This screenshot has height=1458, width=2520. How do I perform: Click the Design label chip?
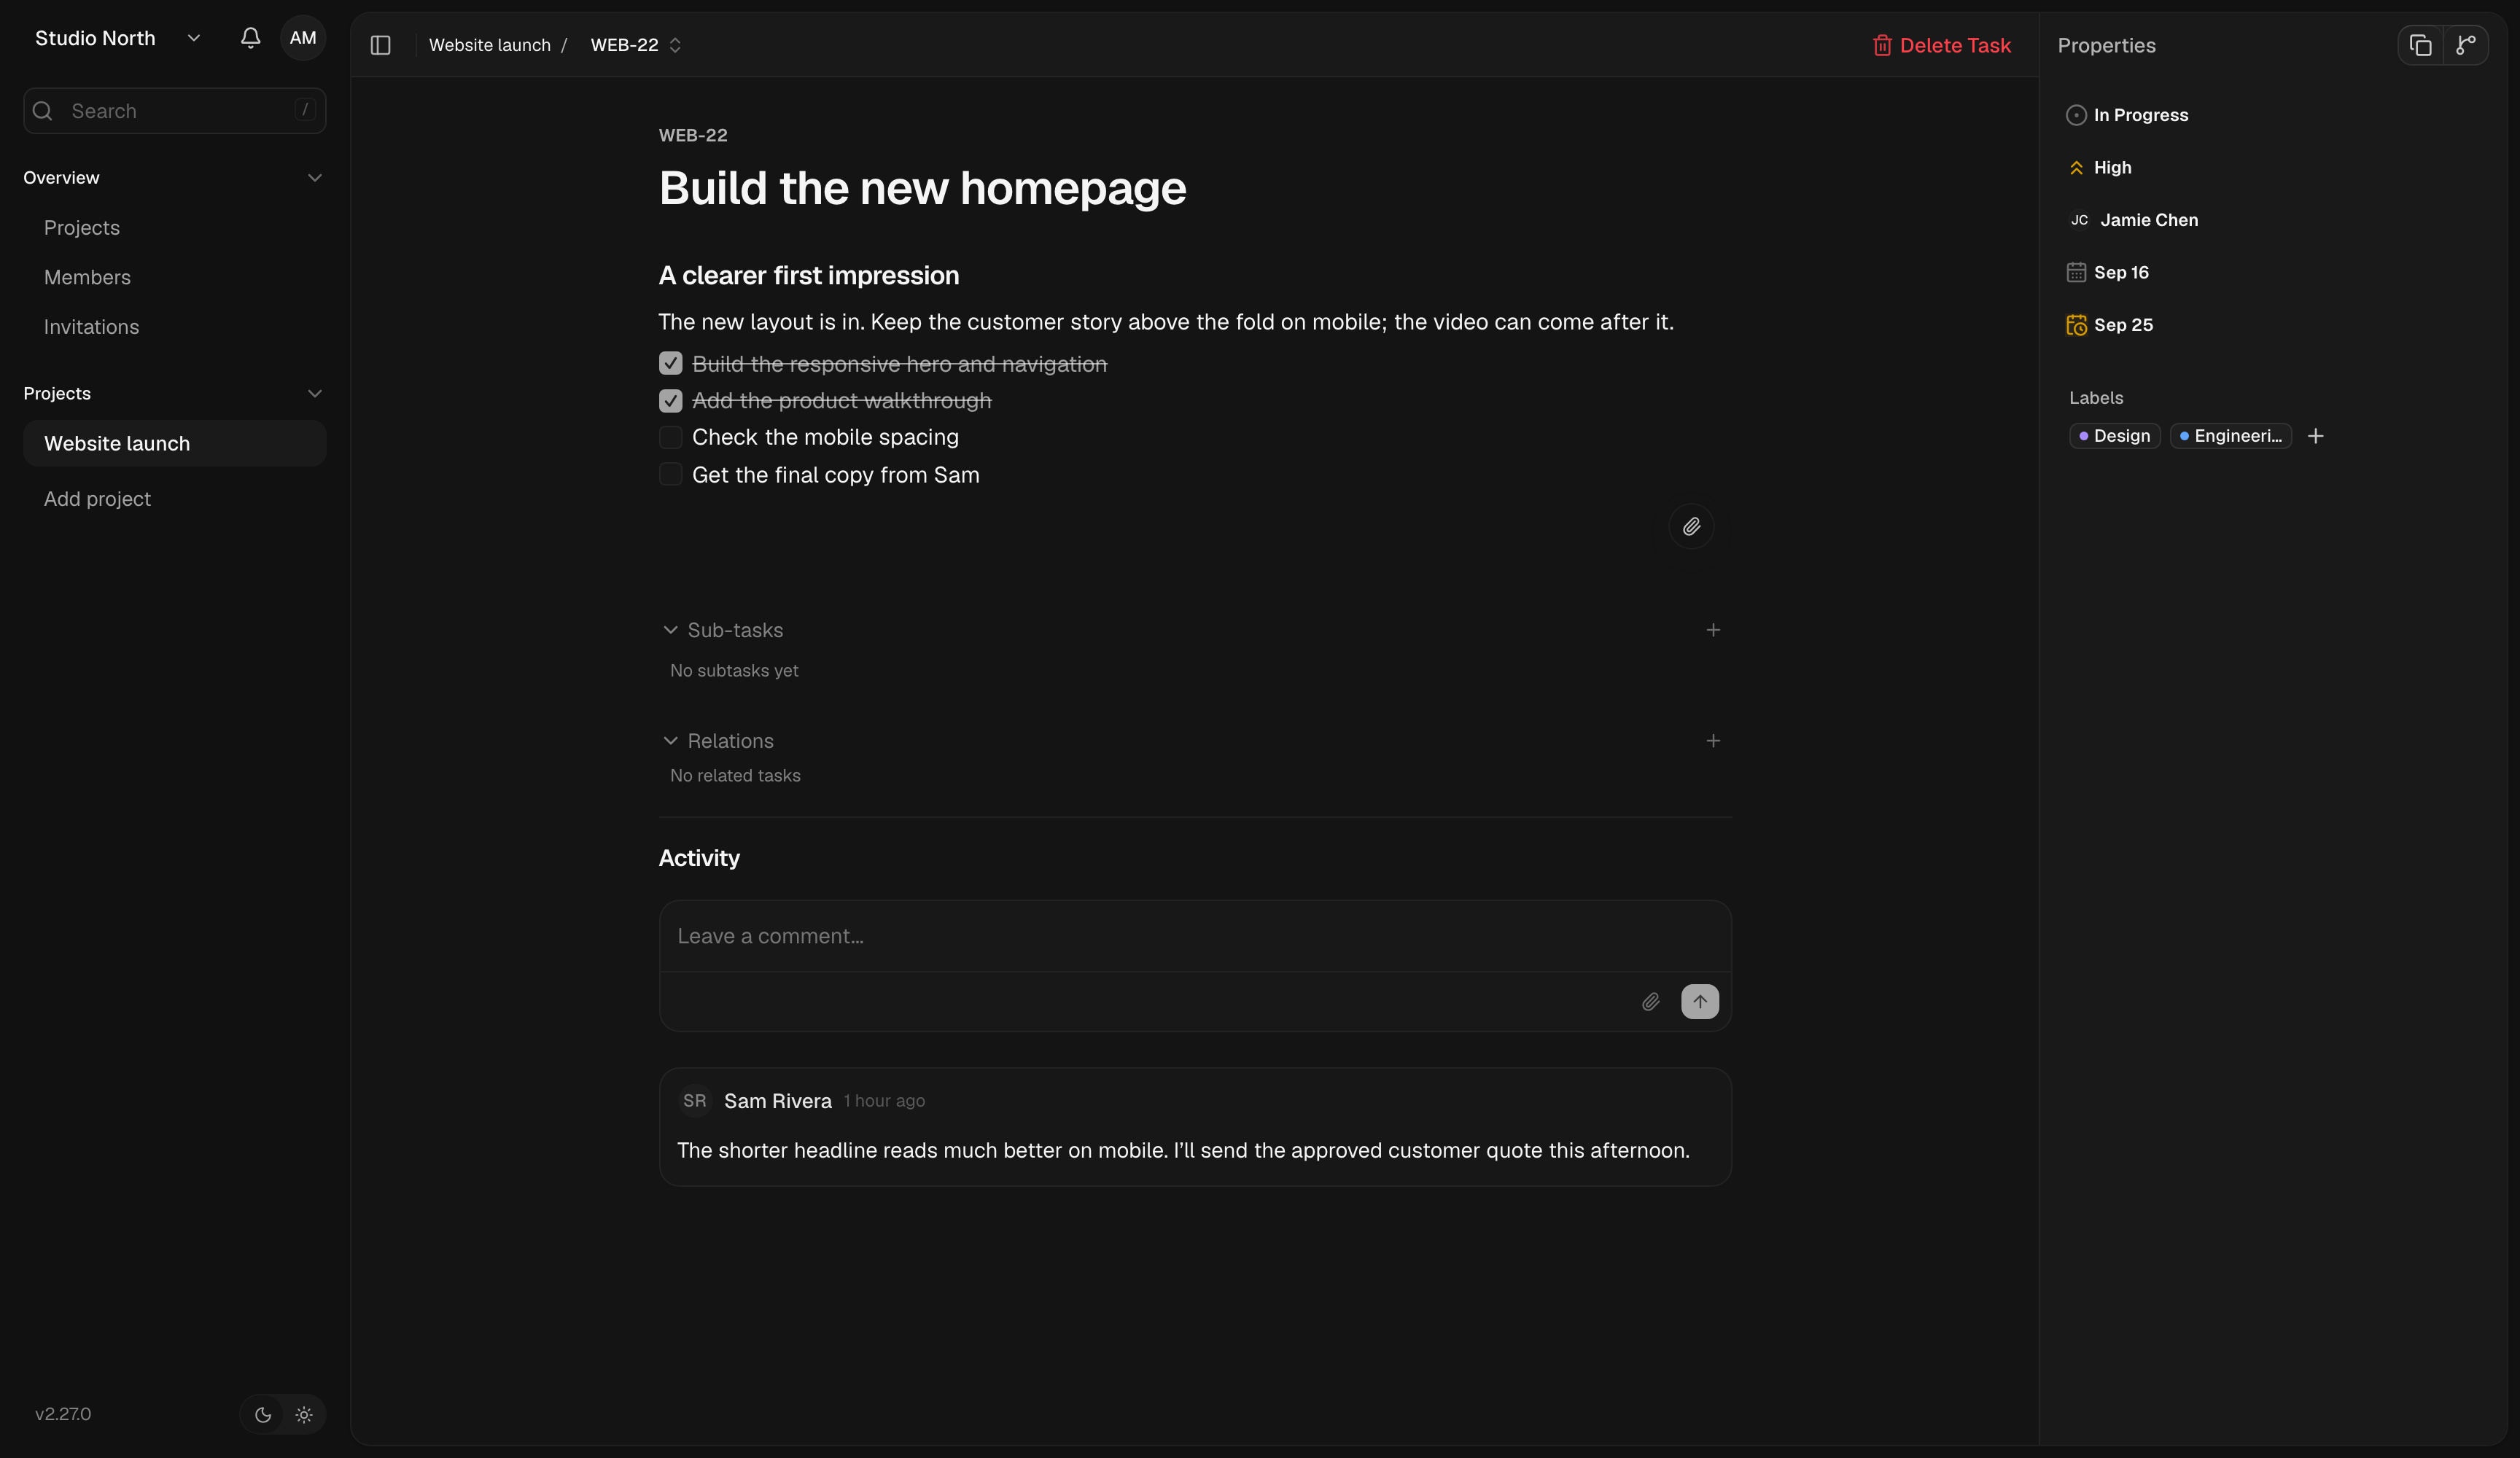(2114, 436)
